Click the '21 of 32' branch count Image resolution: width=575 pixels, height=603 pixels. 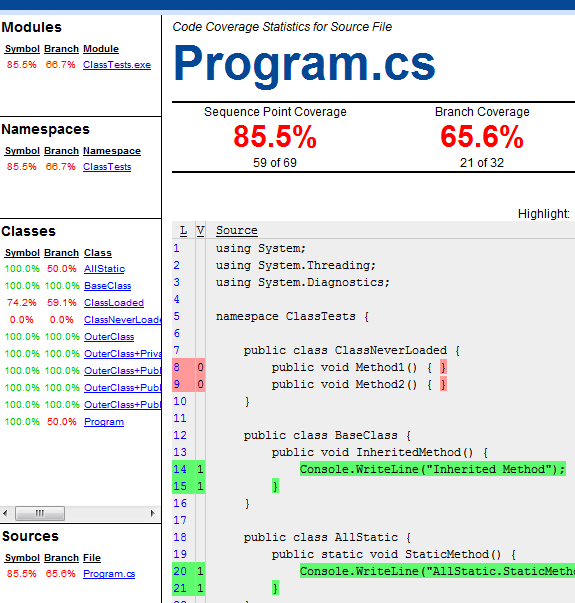click(x=482, y=163)
